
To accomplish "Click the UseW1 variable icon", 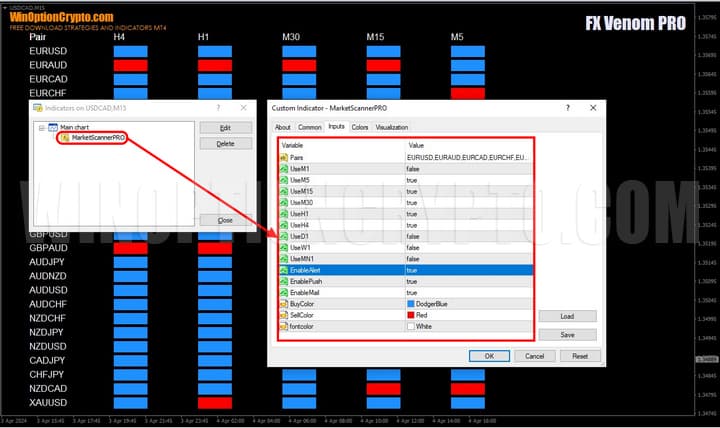I will (x=284, y=248).
